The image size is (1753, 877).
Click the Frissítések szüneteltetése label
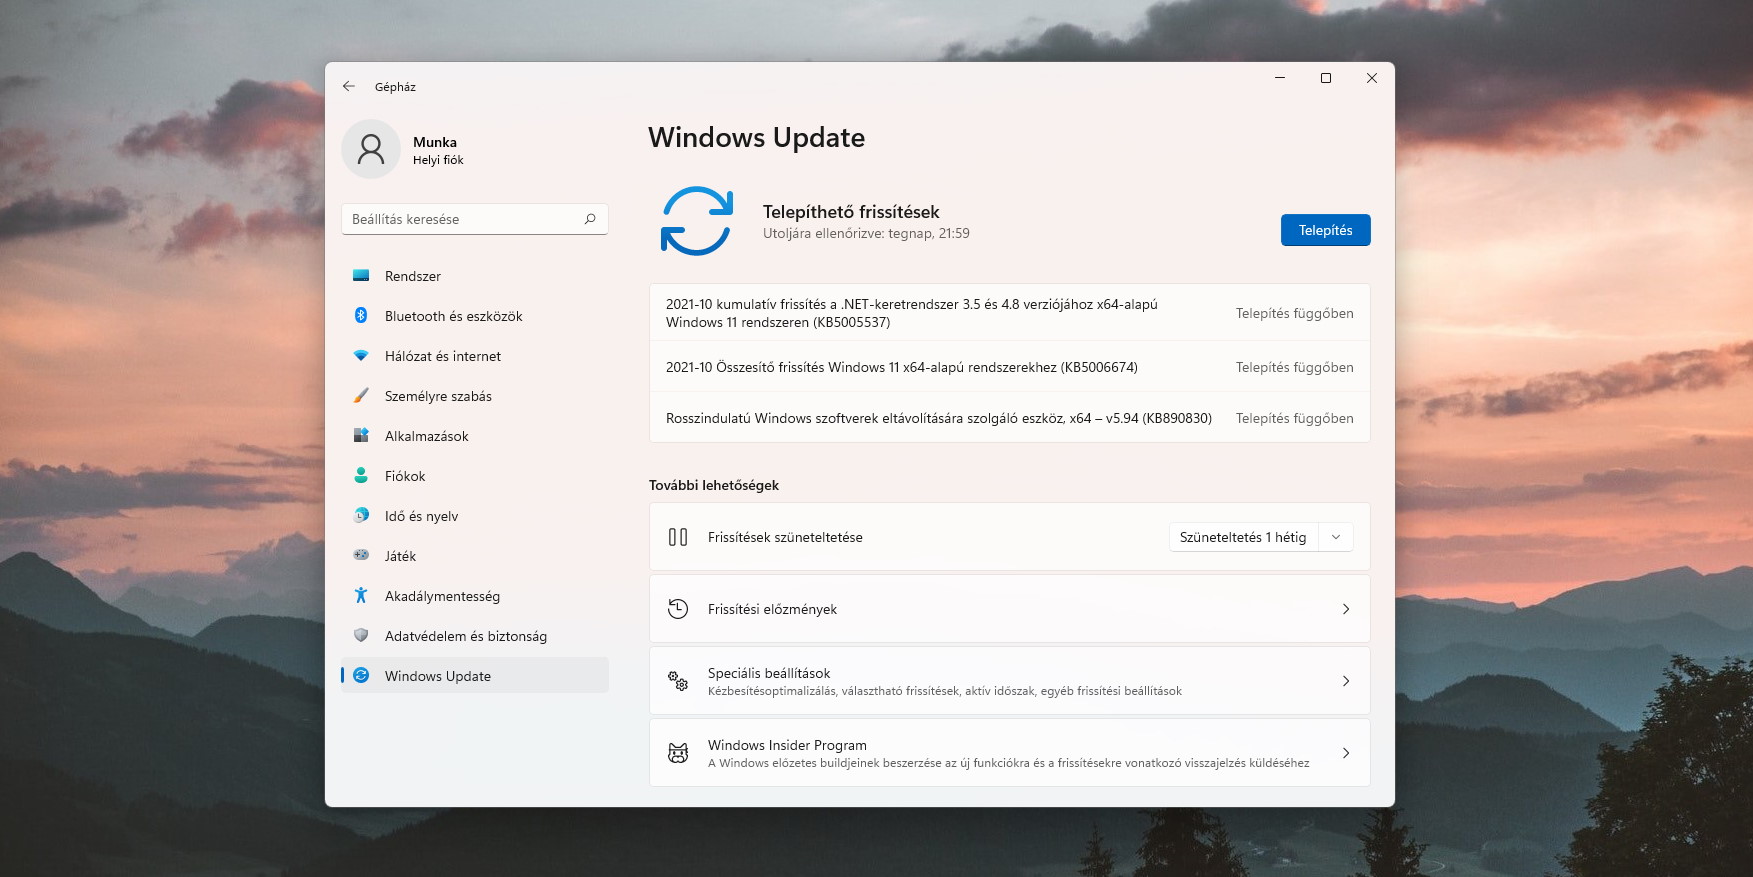pyautogui.click(x=785, y=537)
